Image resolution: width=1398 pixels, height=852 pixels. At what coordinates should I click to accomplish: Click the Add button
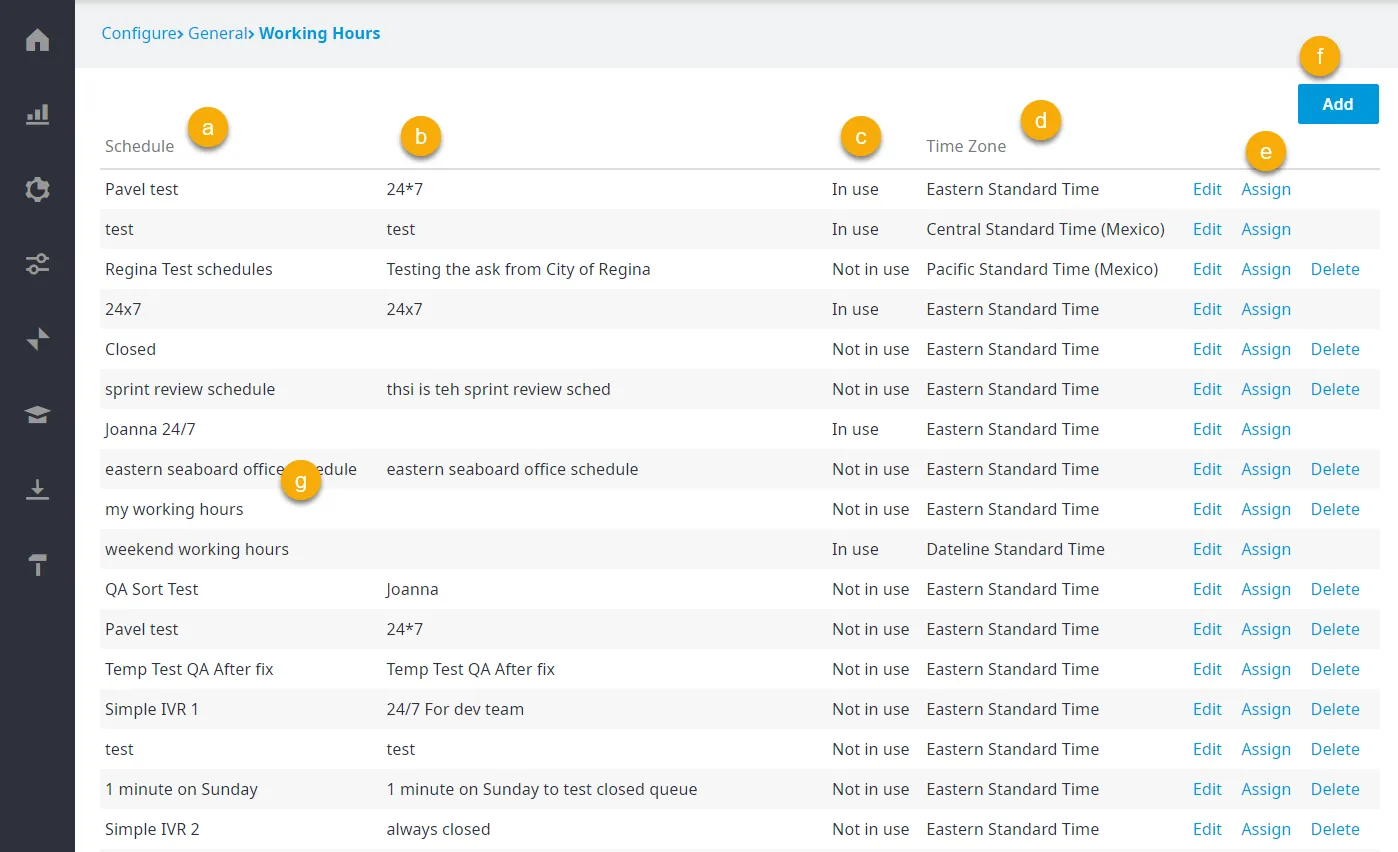[x=1338, y=104]
